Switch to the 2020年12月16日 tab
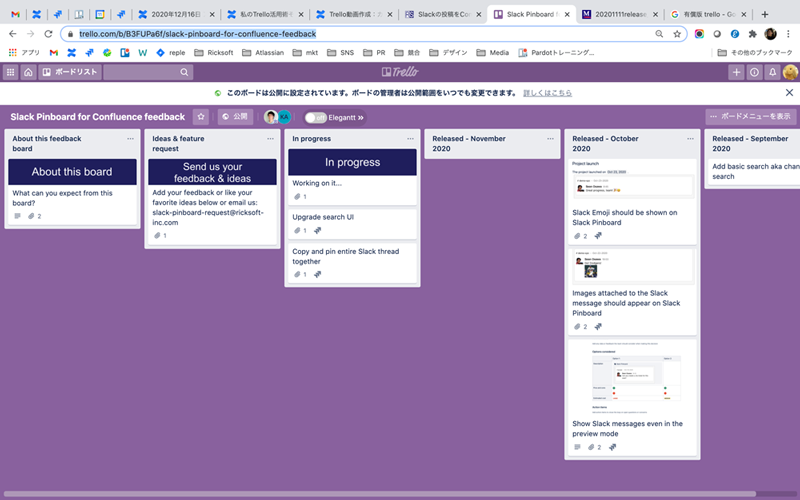Viewport: 800px width, 500px height. click(177, 14)
